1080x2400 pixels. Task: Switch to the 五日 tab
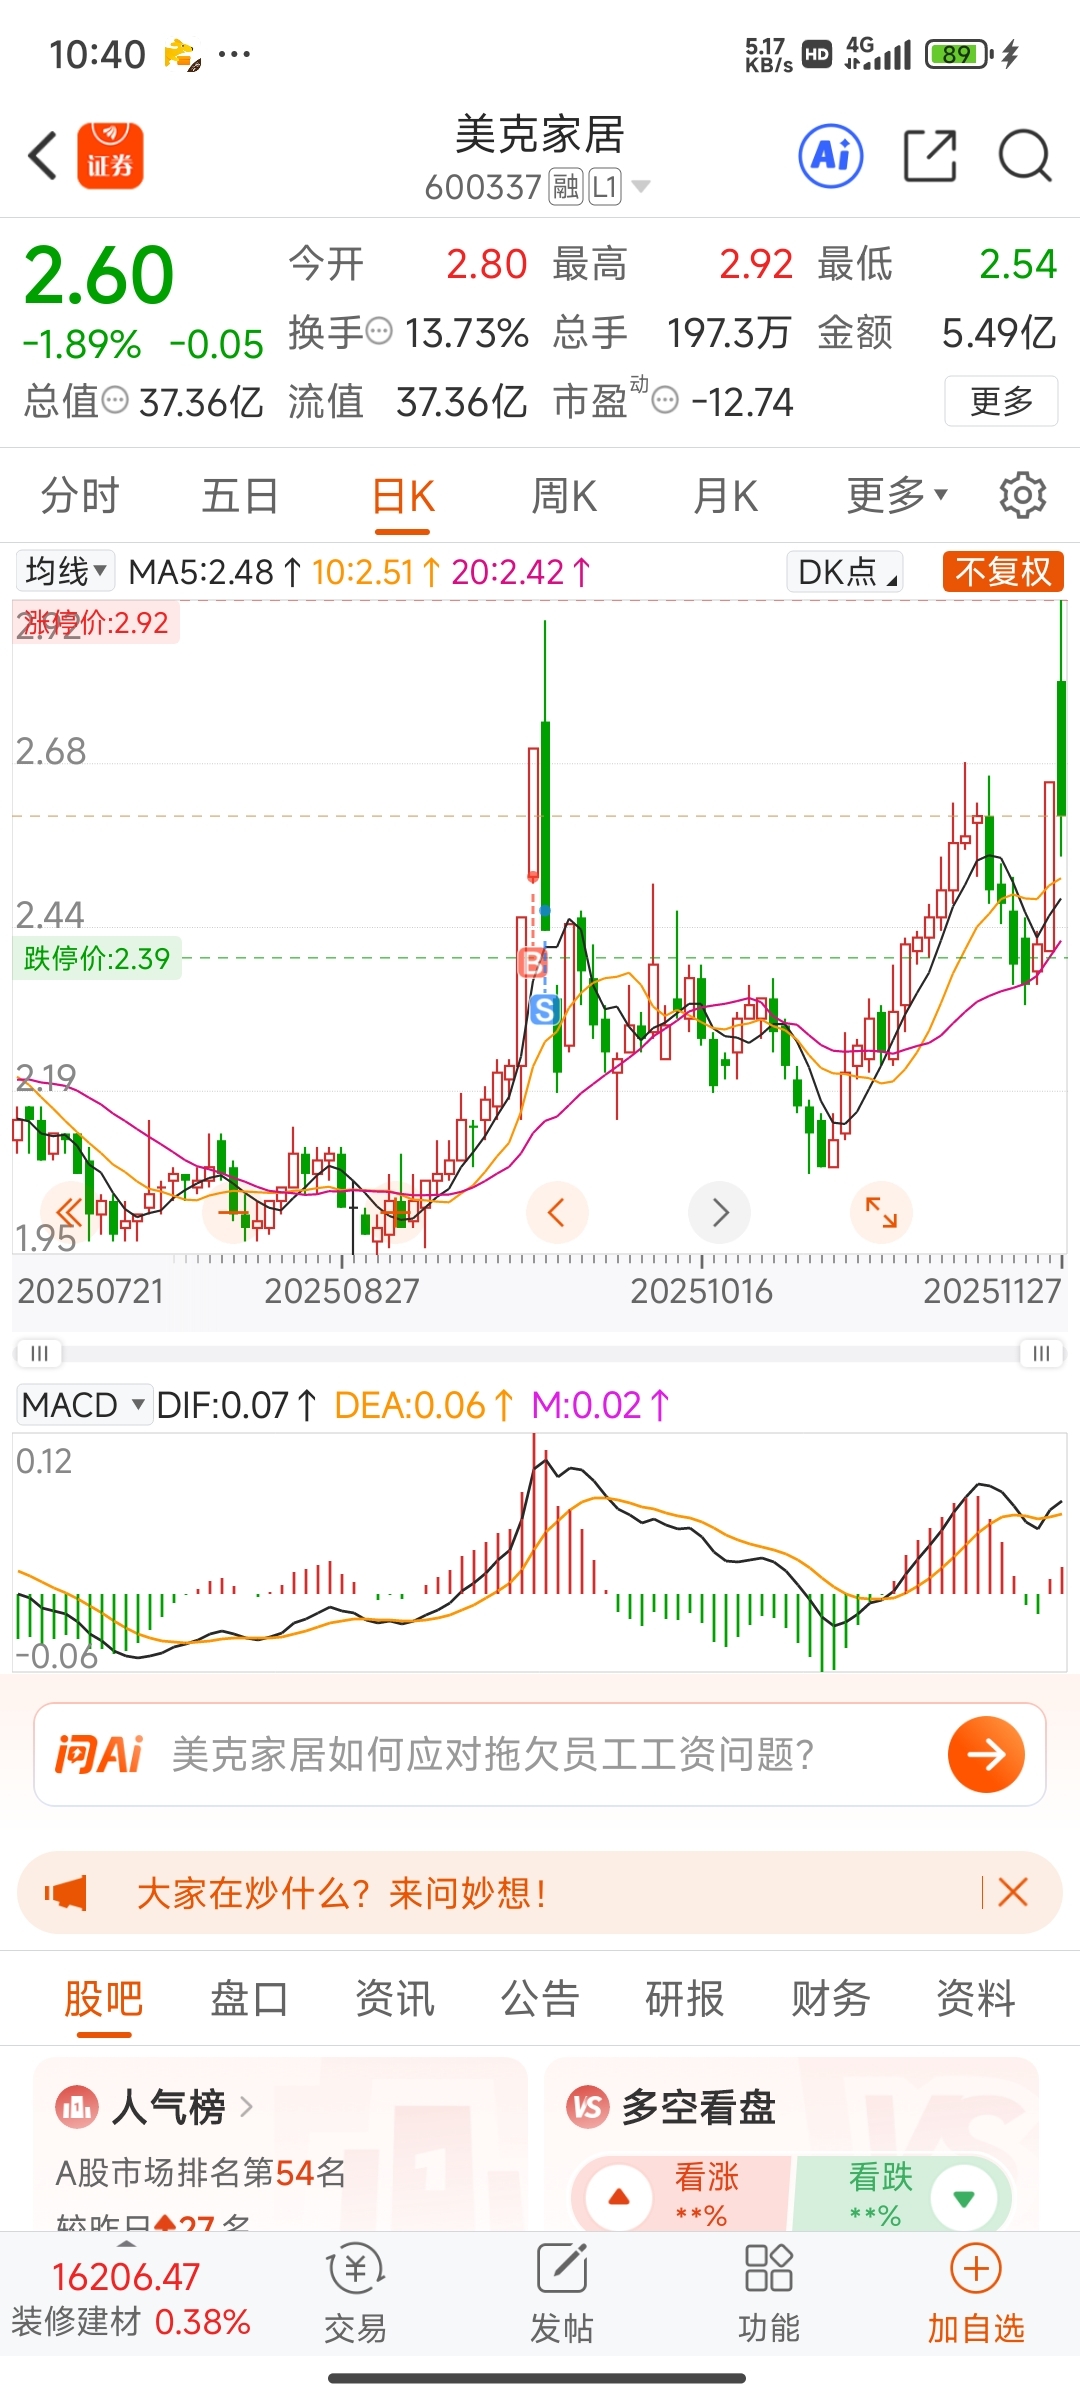240,495
